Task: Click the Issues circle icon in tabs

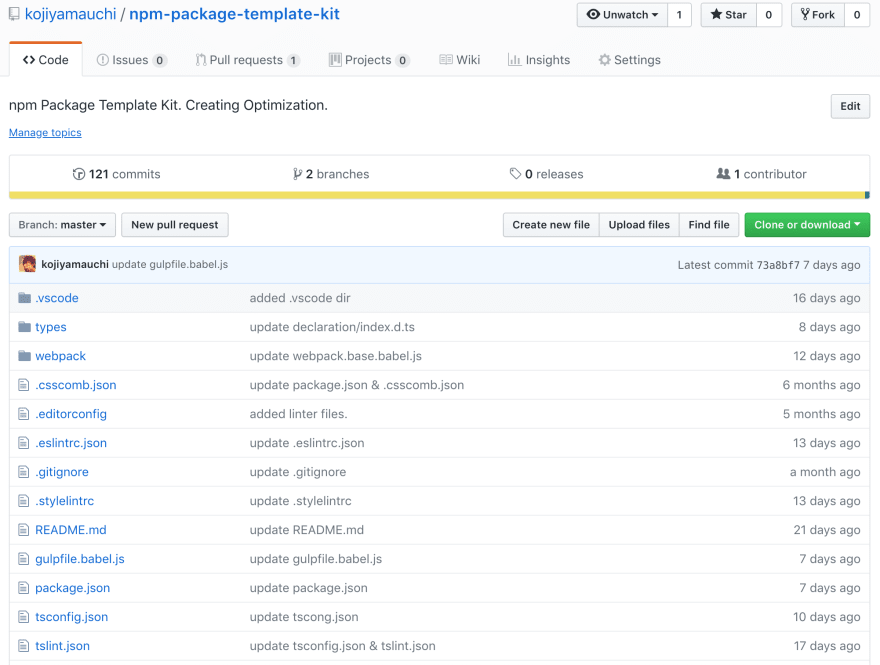Action: [103, 60]
